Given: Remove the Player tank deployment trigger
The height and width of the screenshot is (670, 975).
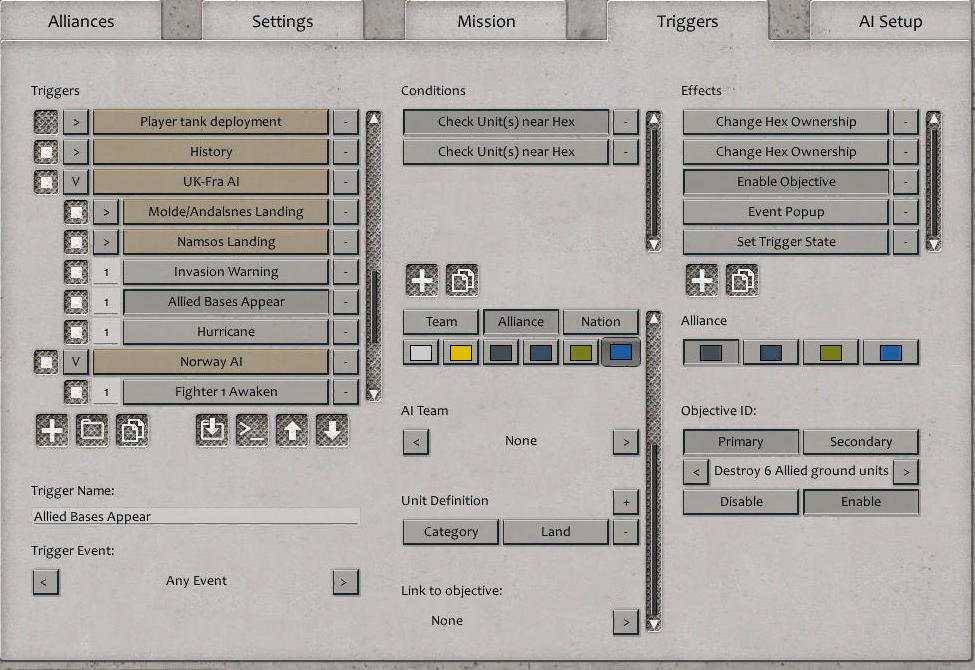Looking at the screenshot, I should click(x=346, y=122).
